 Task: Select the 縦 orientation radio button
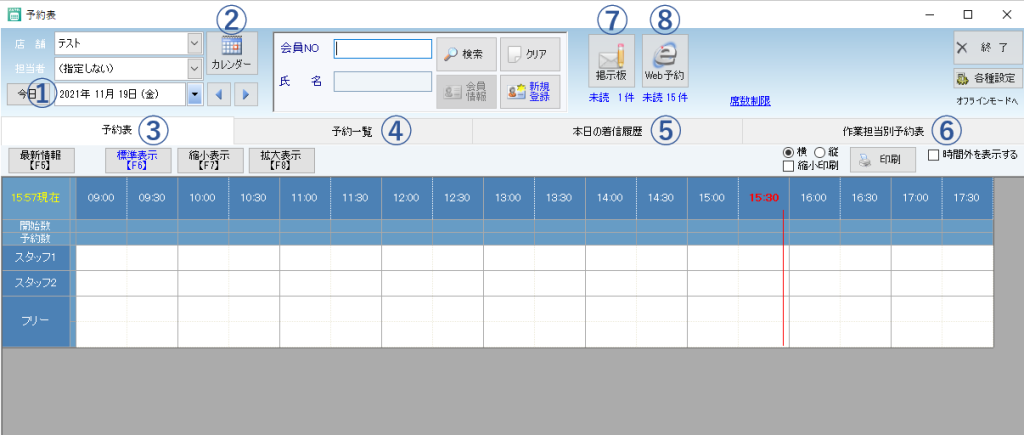[820, 151]
